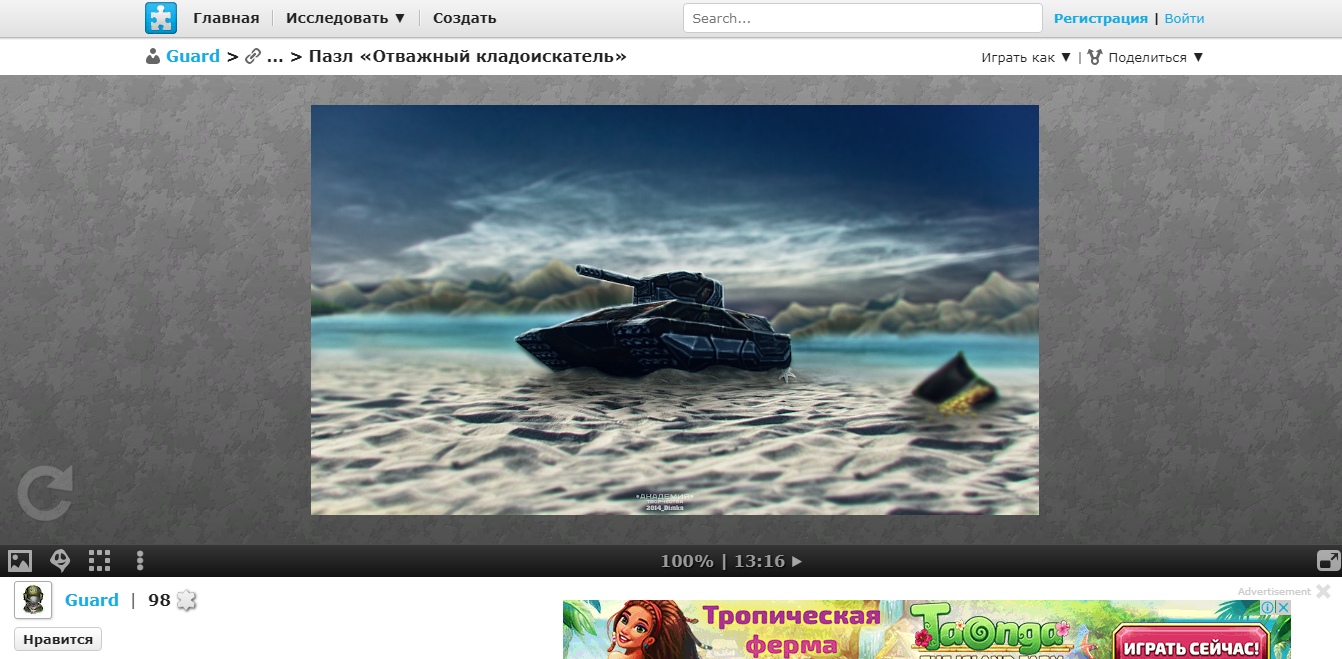Show the puzzle image preview icon
This screenshot has width=1342, height=659.
20,561
